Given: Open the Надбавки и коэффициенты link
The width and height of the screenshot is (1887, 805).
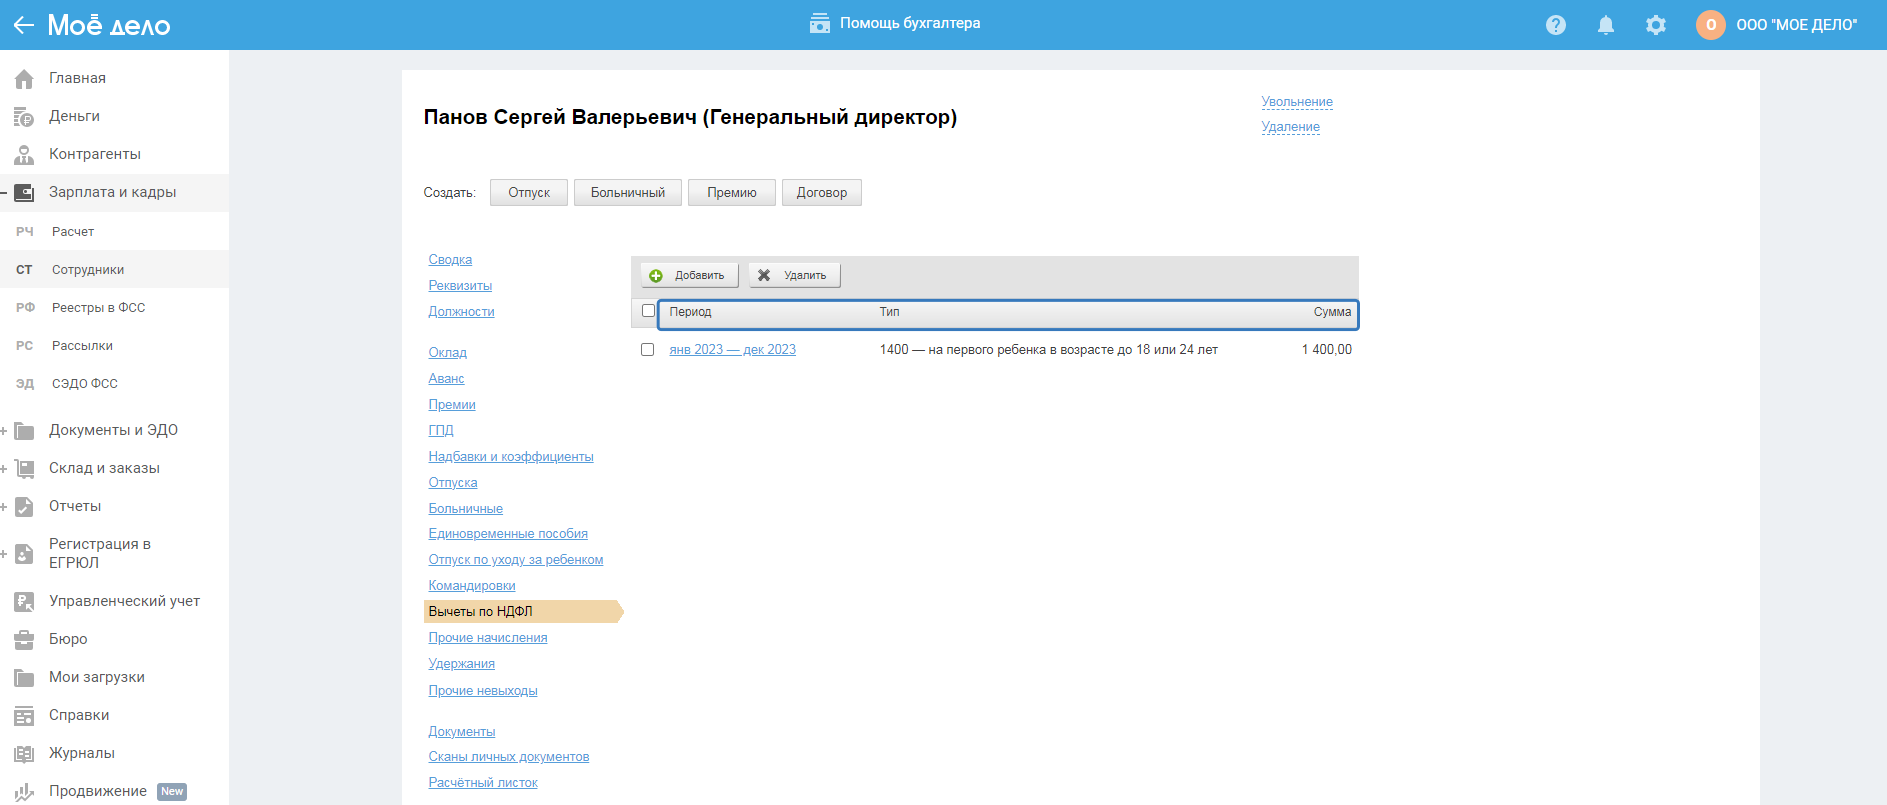Looking at the screenshot, I should [511, 457].
